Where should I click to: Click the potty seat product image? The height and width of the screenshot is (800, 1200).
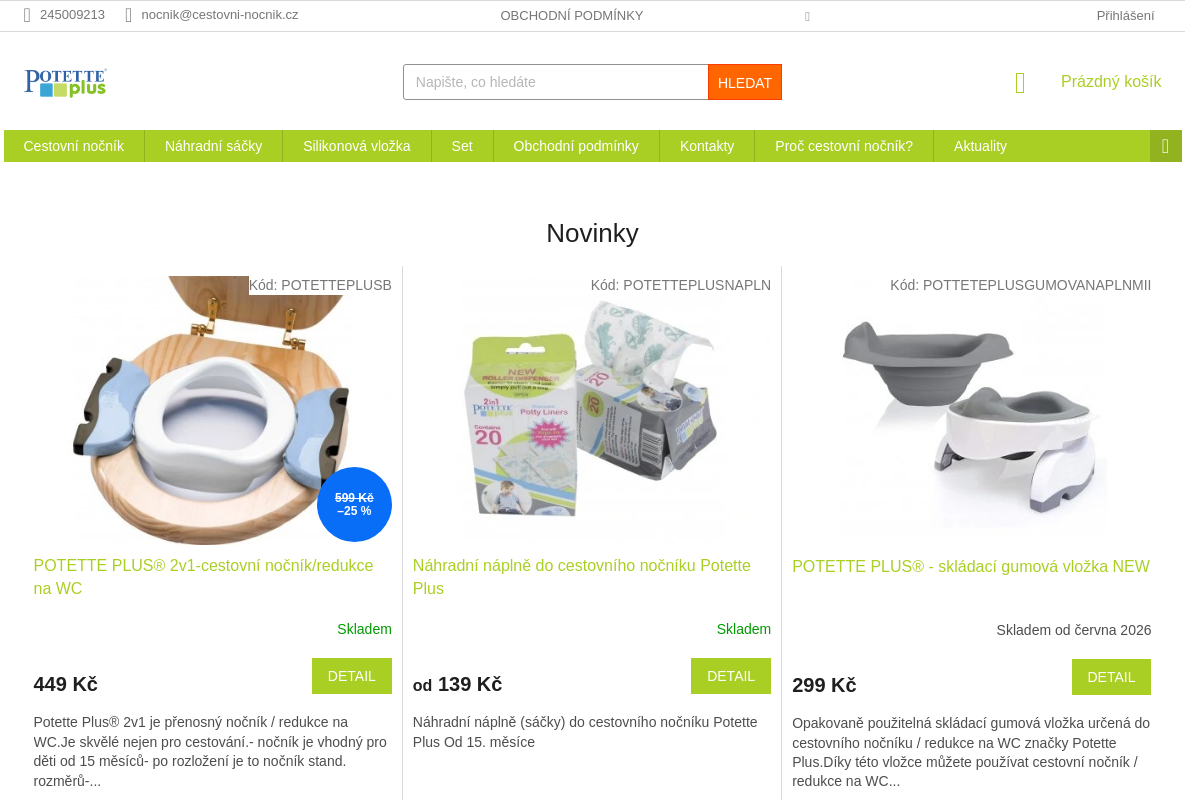coord(212,409)
